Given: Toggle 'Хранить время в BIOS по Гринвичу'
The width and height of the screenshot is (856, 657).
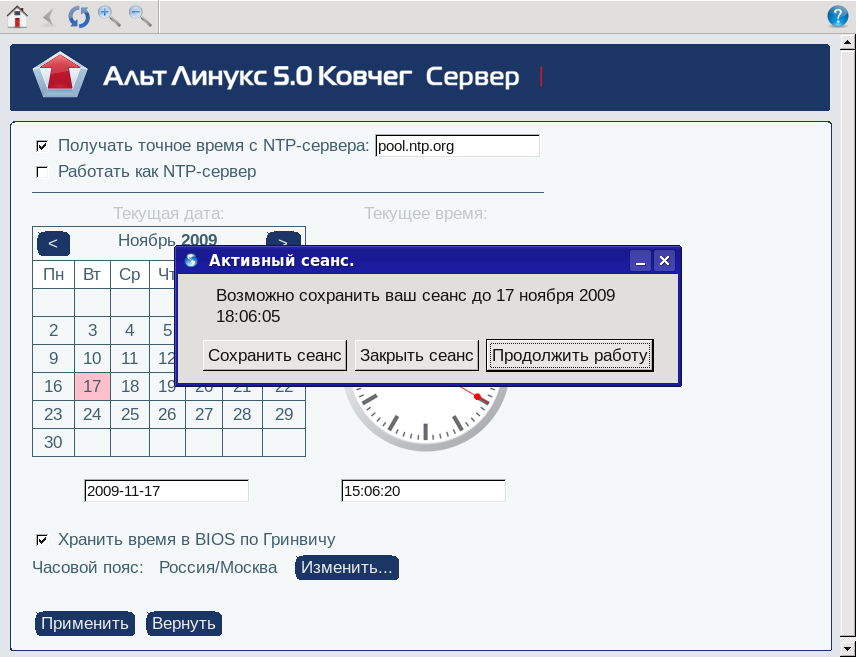Looking at the screenshot, I should pyautogui.click(x=42, y=540).
